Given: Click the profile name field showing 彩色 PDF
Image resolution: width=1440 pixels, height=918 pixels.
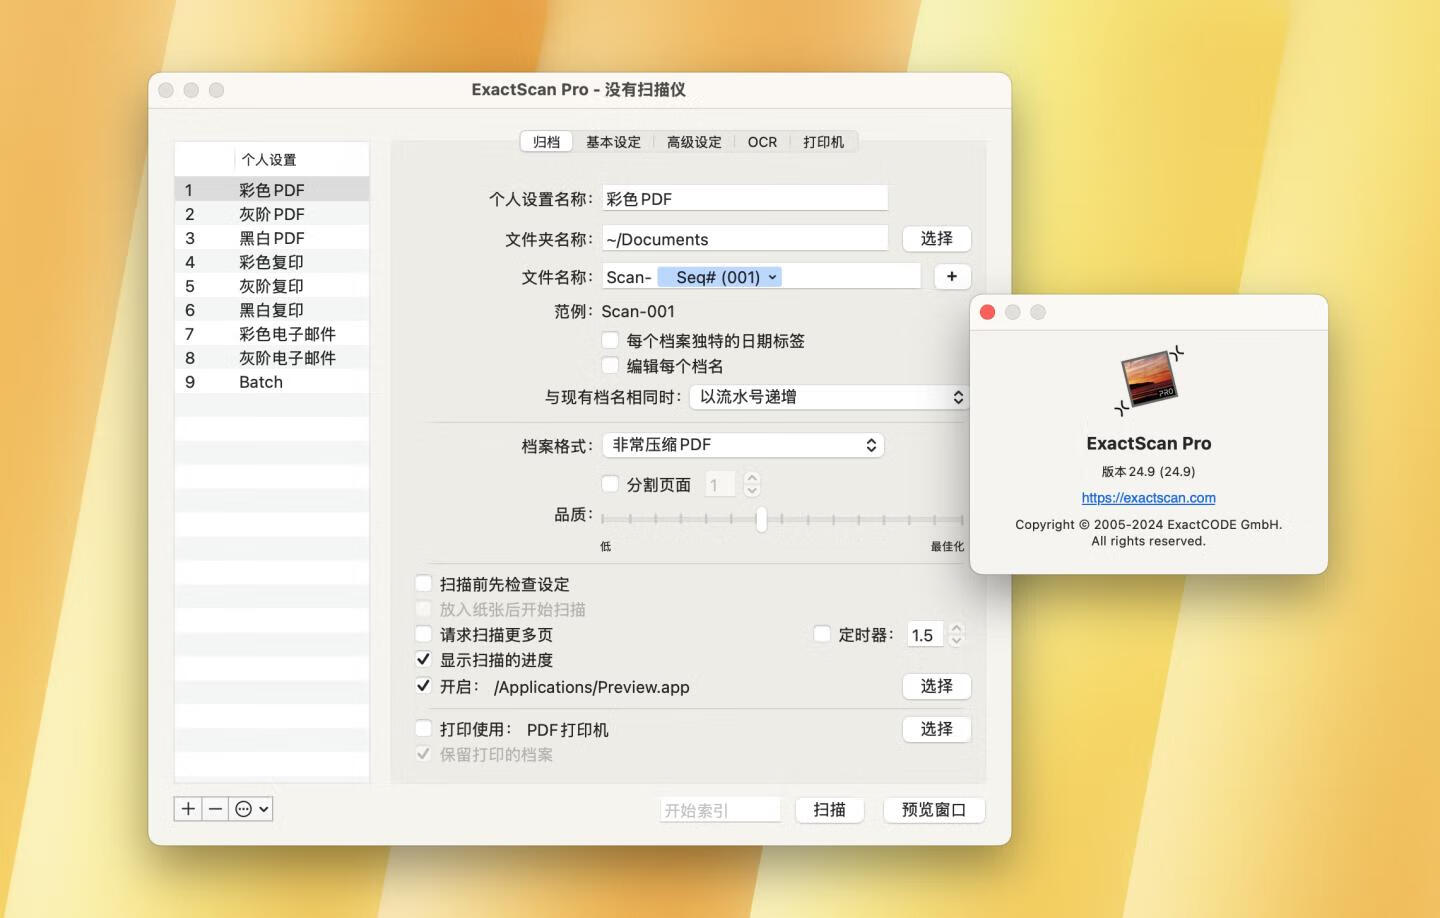Looking at the screenshot, I should pos(745,199).
